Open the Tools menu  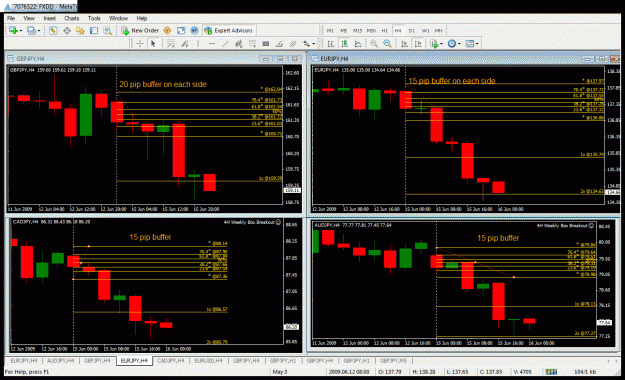pyautogui.click(x=94, y=18)
